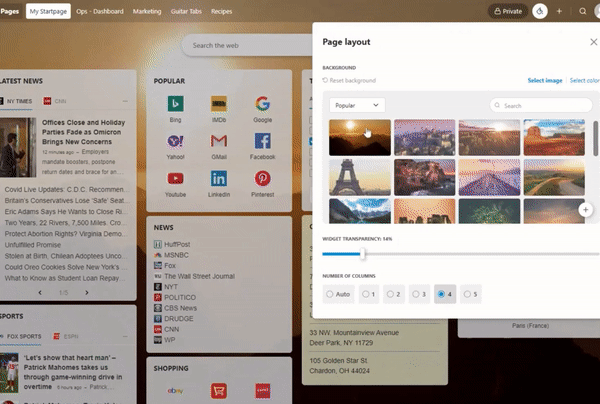Screen dimensions: 600x404
Task: Open the Pinterest bookmark icon
Action: (262, 179)
